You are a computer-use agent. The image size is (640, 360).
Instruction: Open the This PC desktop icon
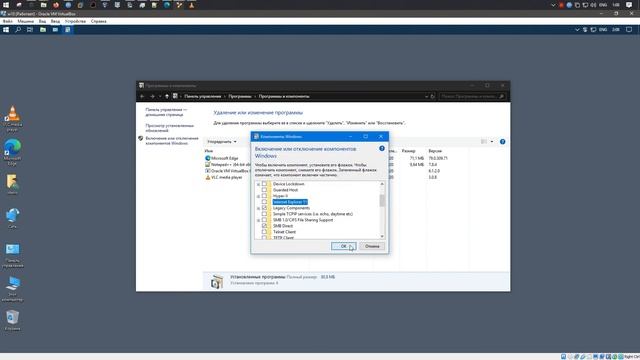coord(13,289)
